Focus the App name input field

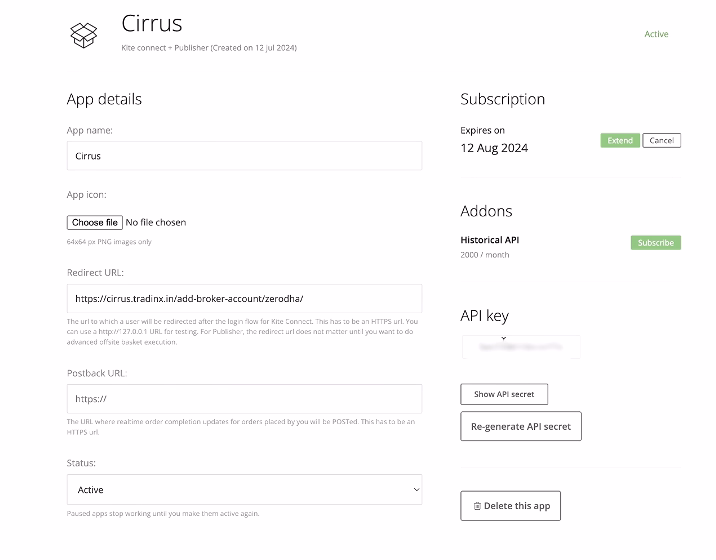(x=244, y=156)
